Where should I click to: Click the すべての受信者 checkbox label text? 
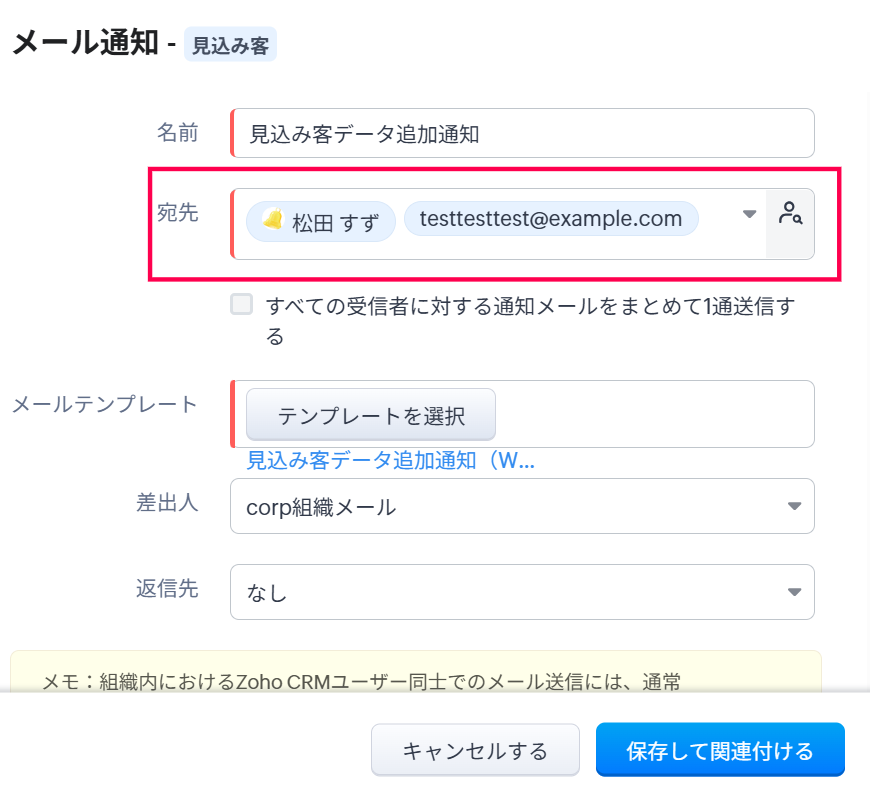(x=530, y=306)
